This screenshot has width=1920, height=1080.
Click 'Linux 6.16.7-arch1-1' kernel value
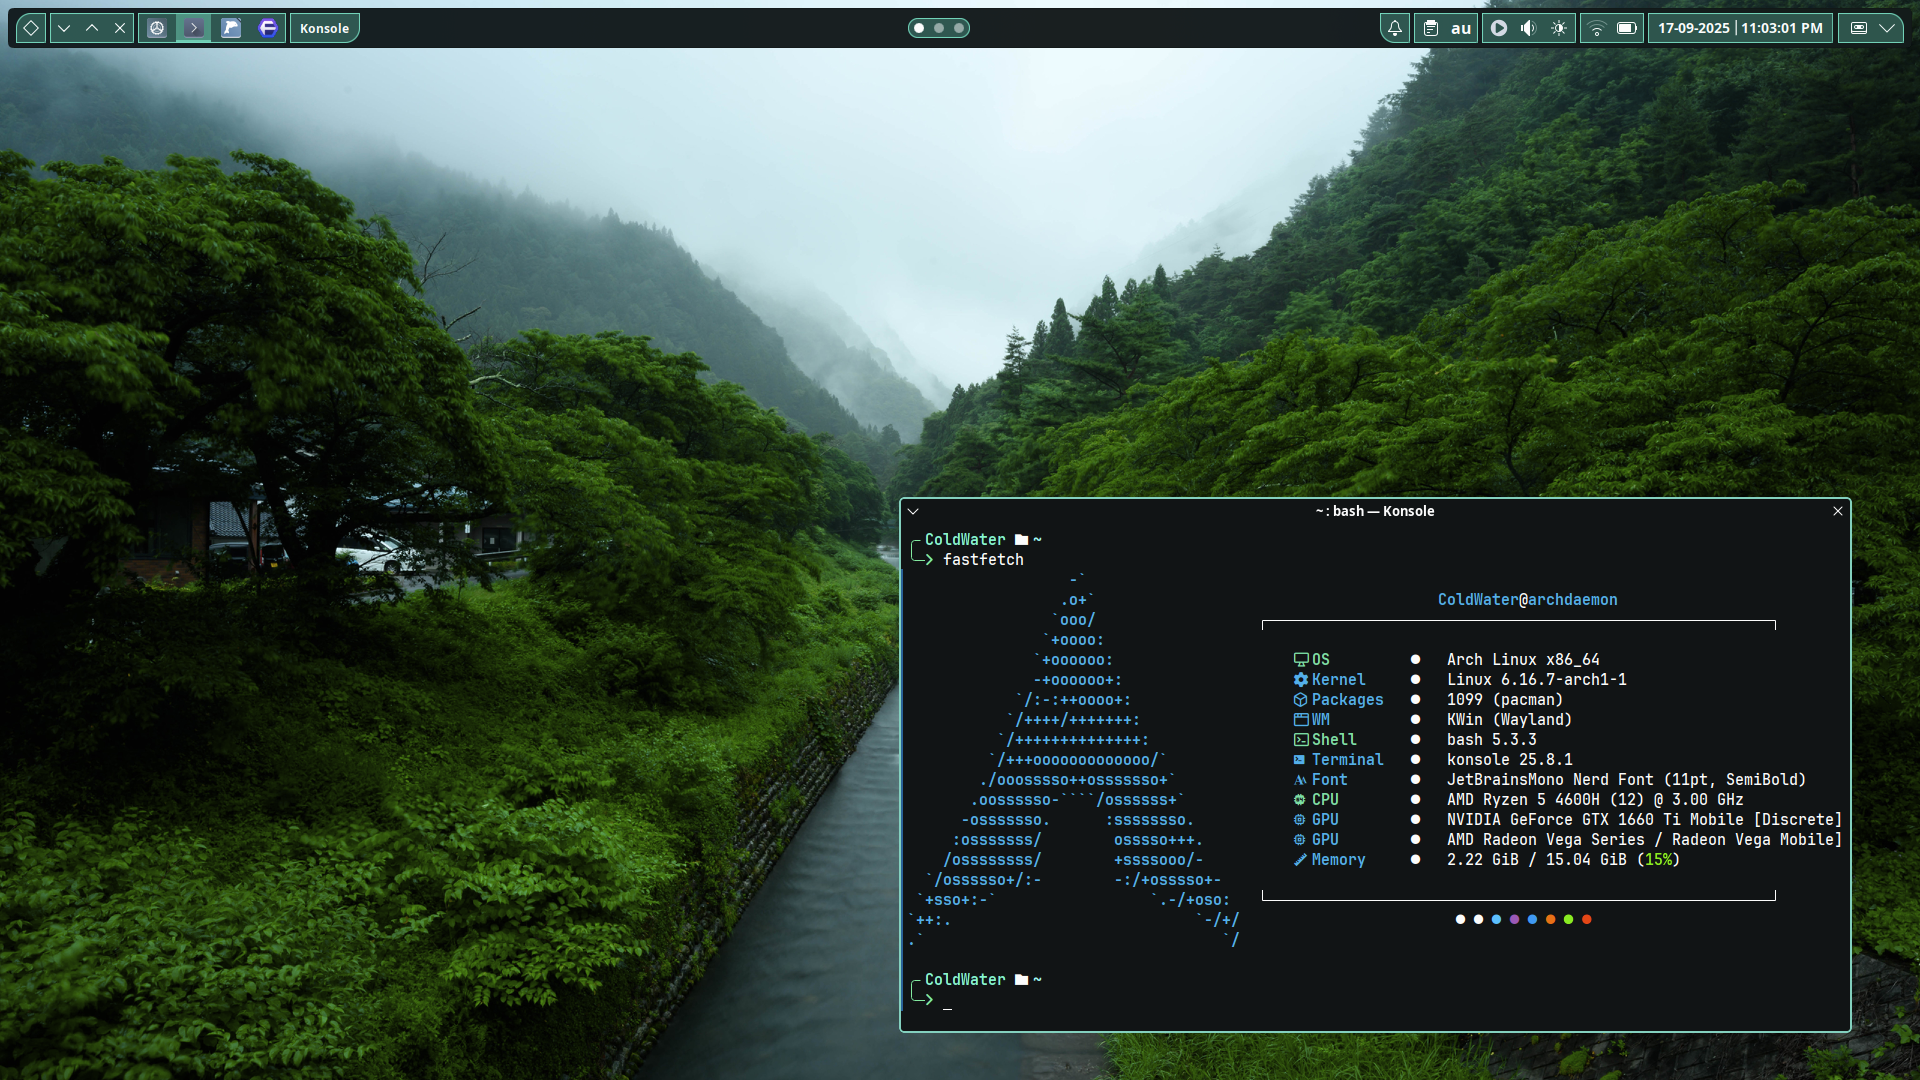coord(1536,680)
